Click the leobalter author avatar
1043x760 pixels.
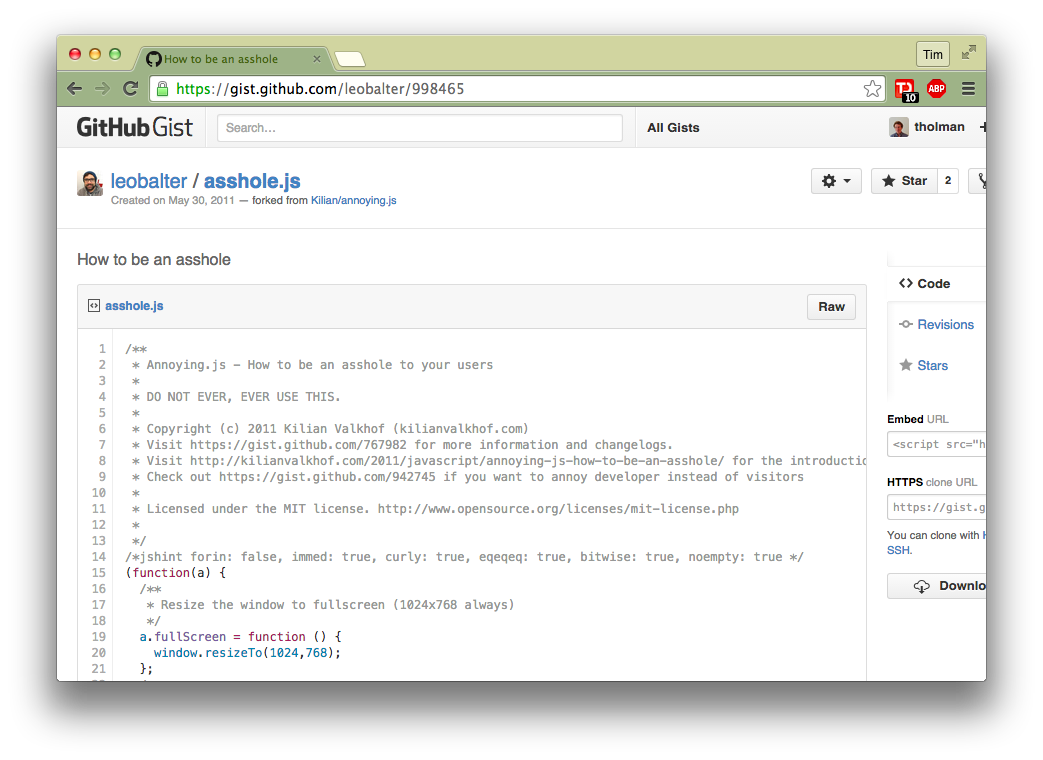pyautogui.click(x=90, y=183)
